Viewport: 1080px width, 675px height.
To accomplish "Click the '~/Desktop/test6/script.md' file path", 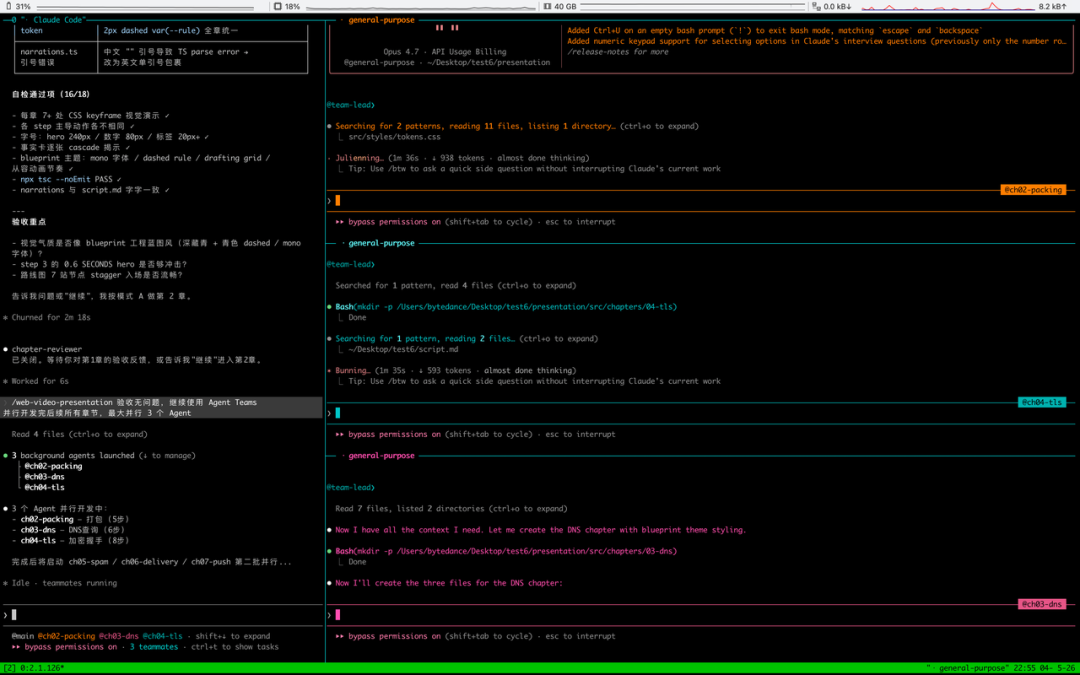I will (403, 349).
